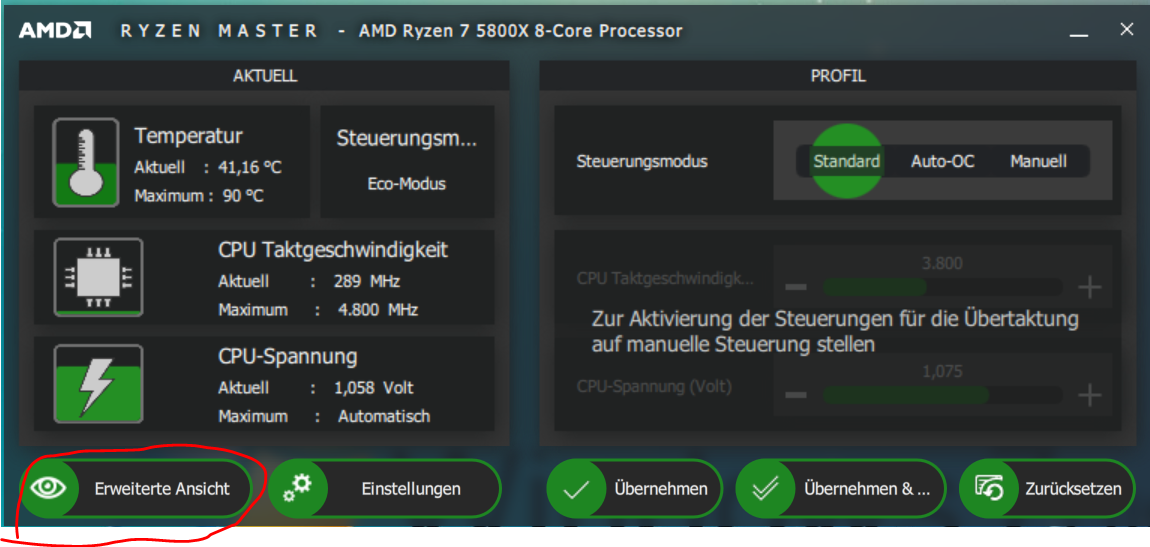
Task: Click the current clock value 289 MHz
Action: 366,282
